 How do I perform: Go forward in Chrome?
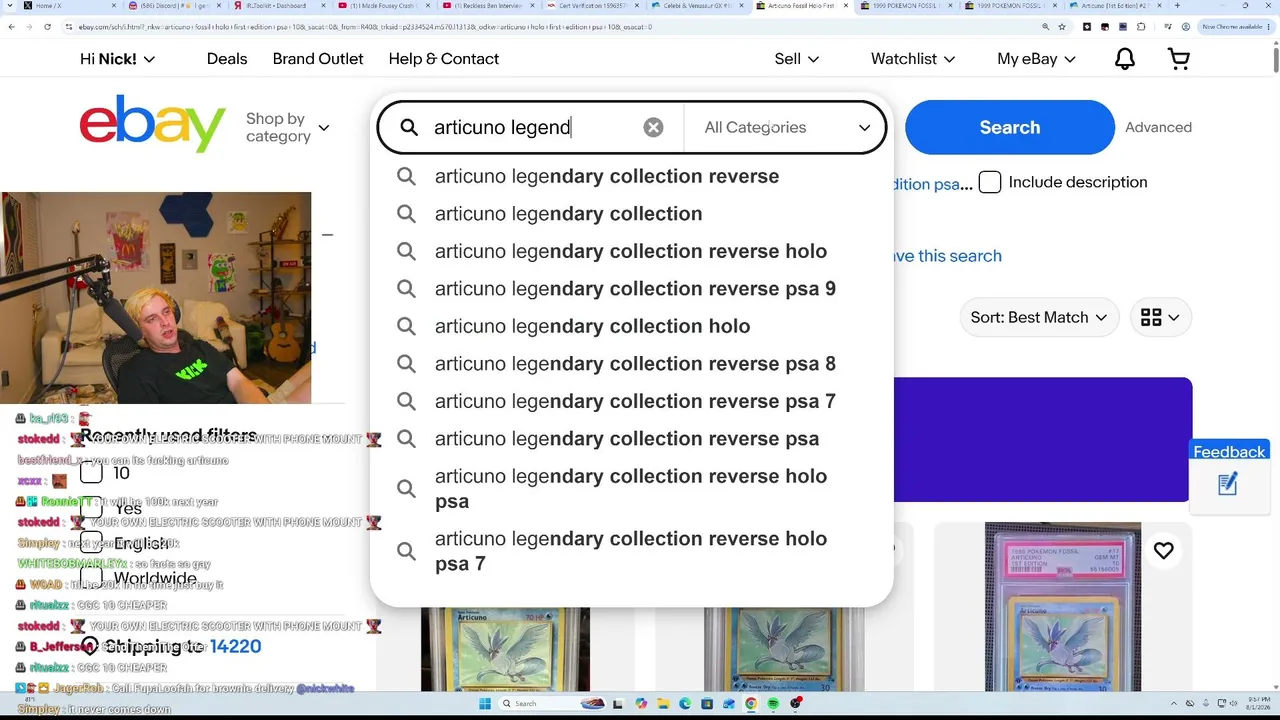(x=29, y=26)
